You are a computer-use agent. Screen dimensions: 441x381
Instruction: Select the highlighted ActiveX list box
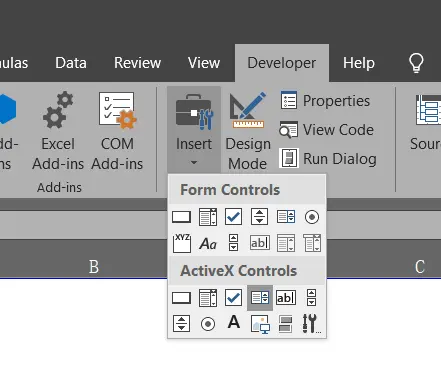coord(260,298)
